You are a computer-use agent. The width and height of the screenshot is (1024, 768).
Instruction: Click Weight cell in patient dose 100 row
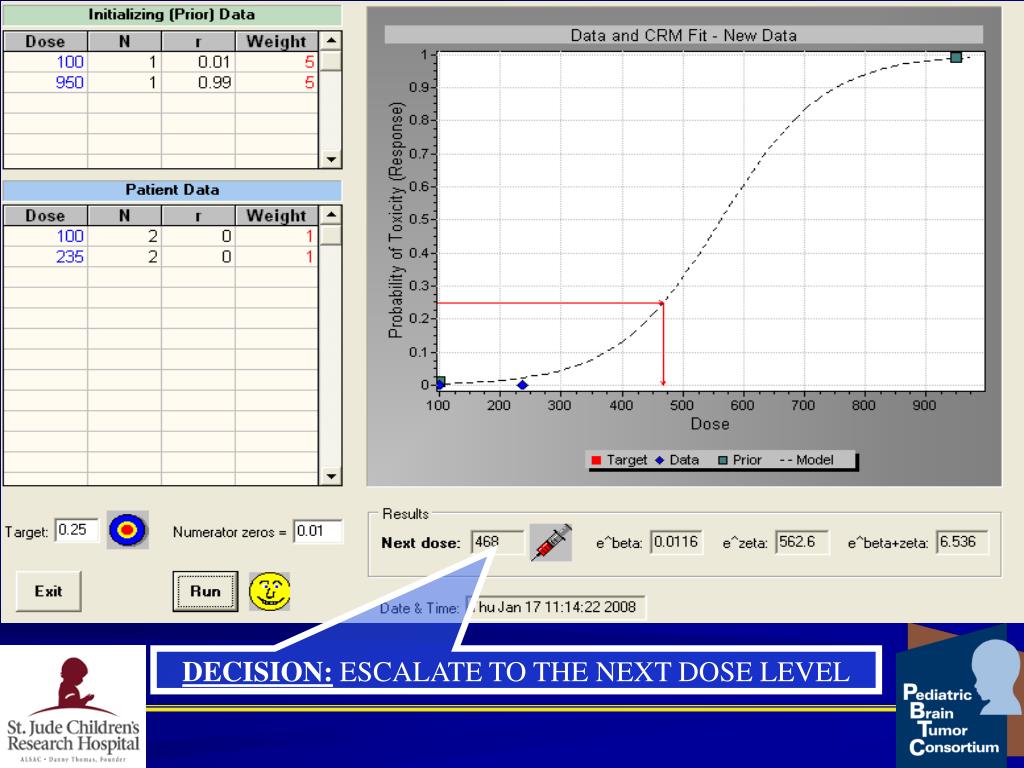276,236
